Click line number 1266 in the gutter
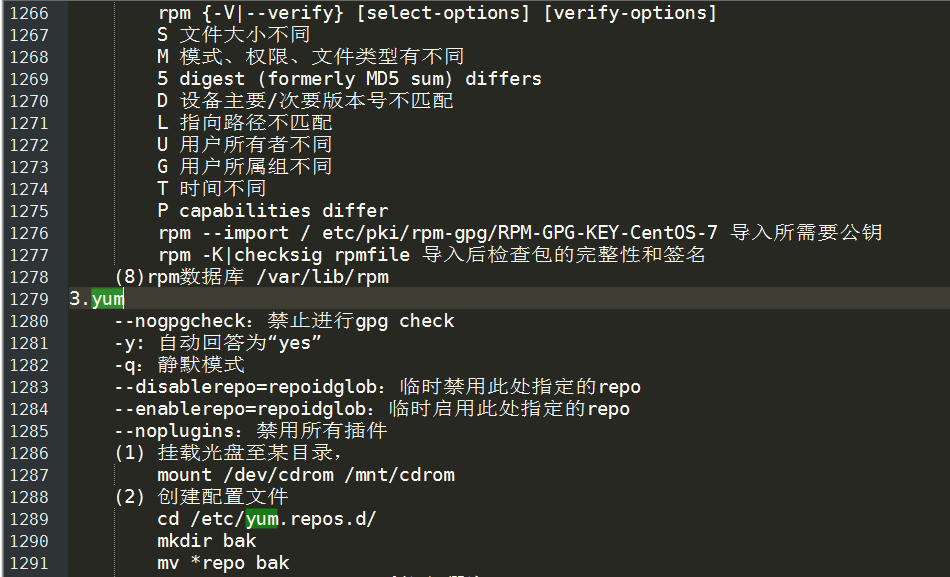Viewport: 950px width, 577px height. [x=29, y=13]
